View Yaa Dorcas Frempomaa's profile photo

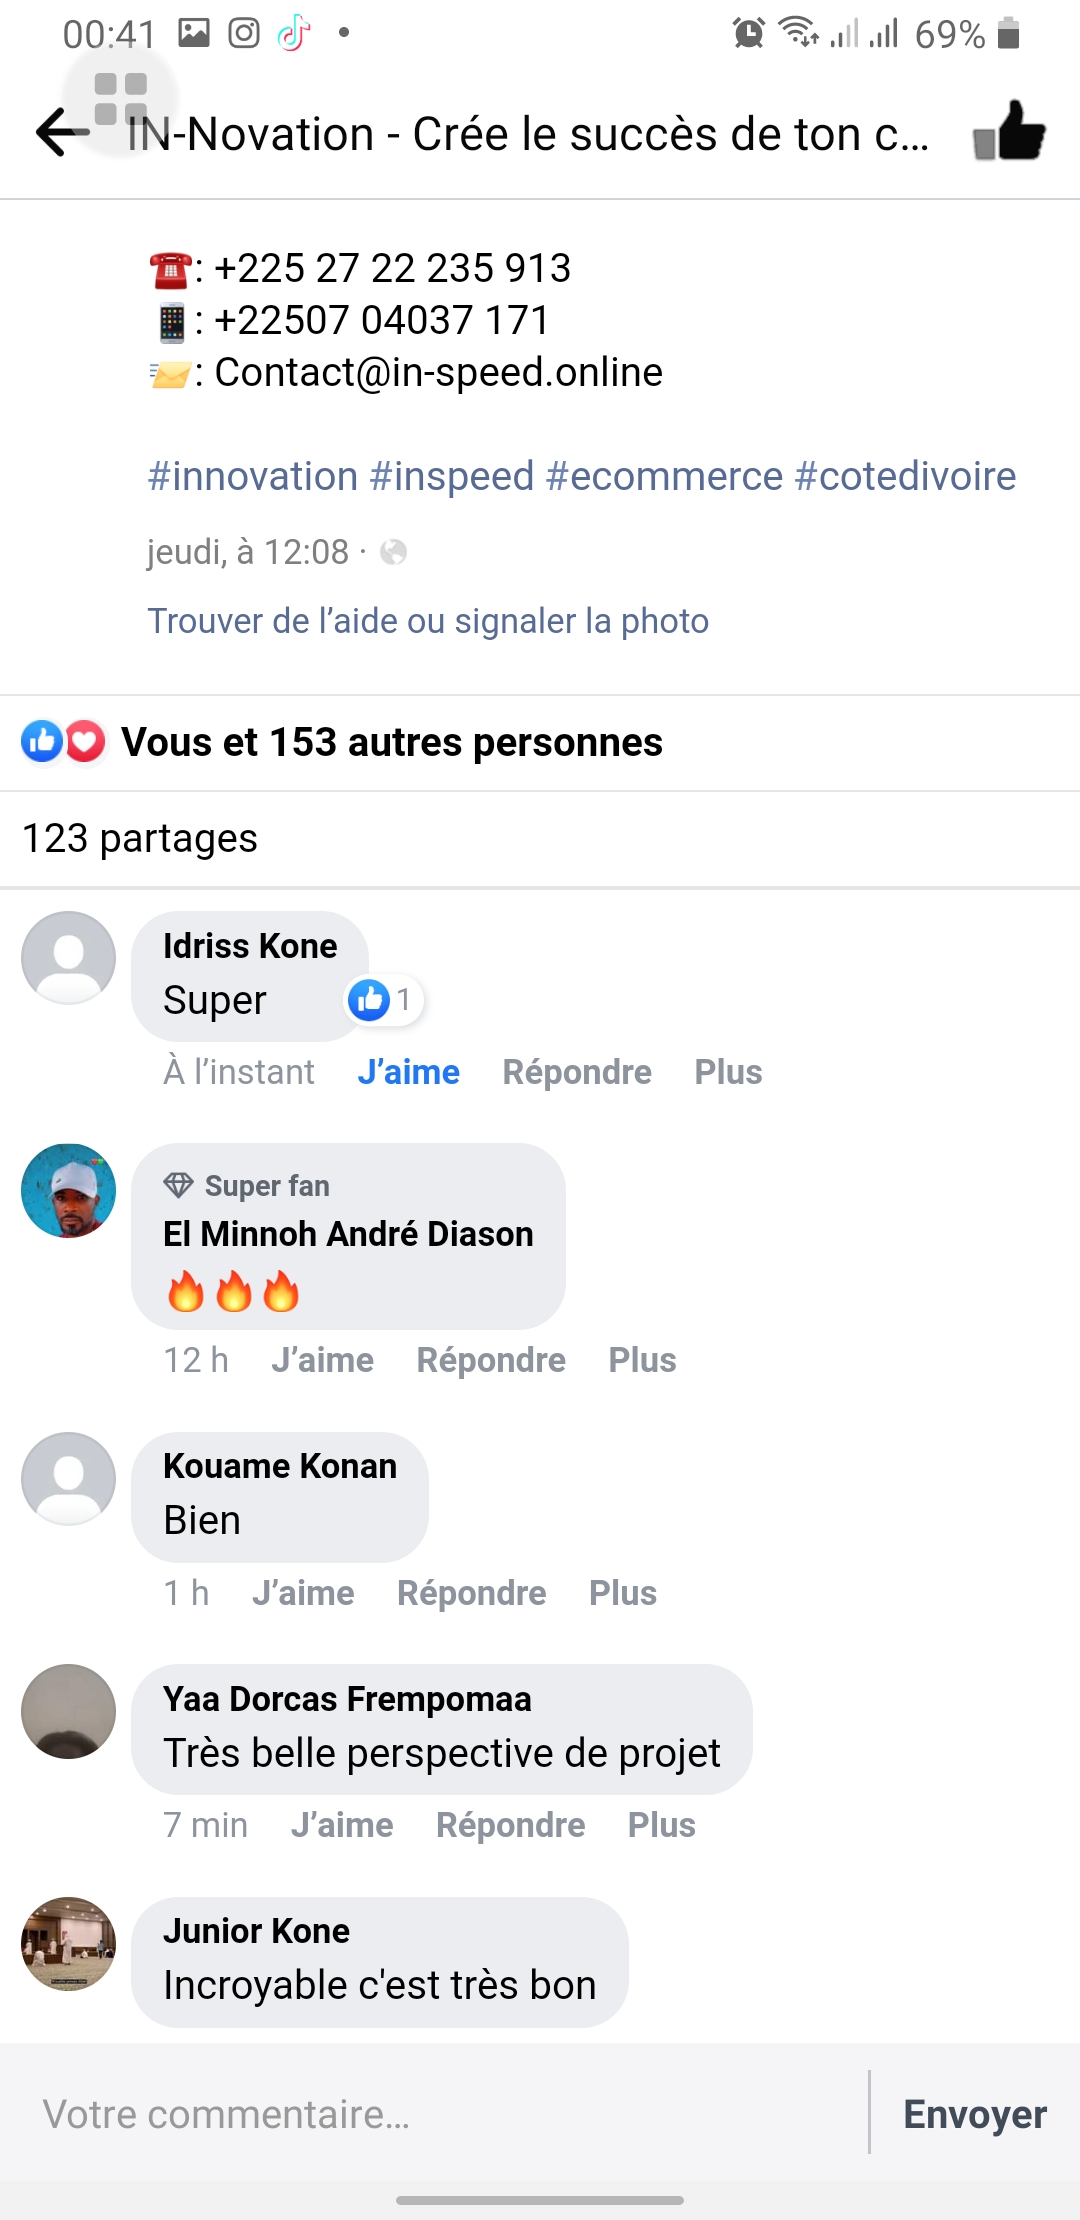[x=69, y=1711]
